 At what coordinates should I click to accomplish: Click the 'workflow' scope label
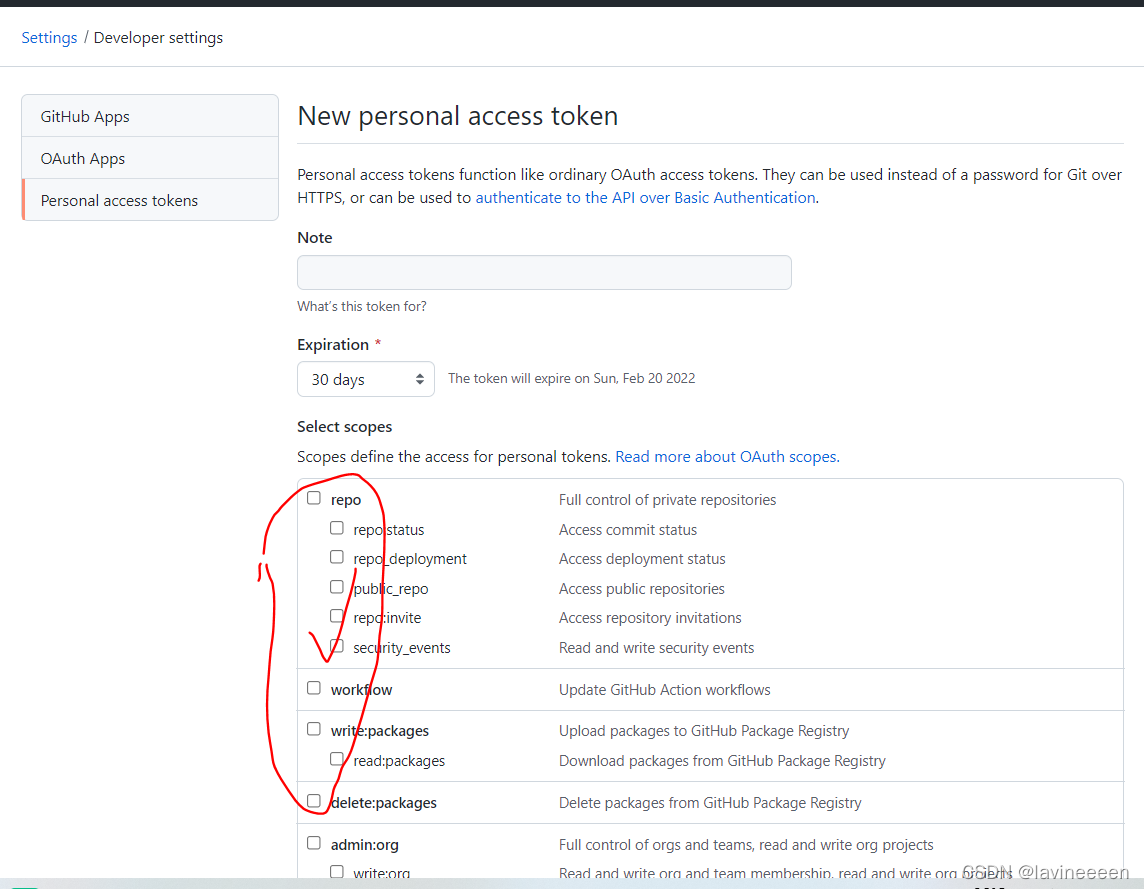(361, 690)
